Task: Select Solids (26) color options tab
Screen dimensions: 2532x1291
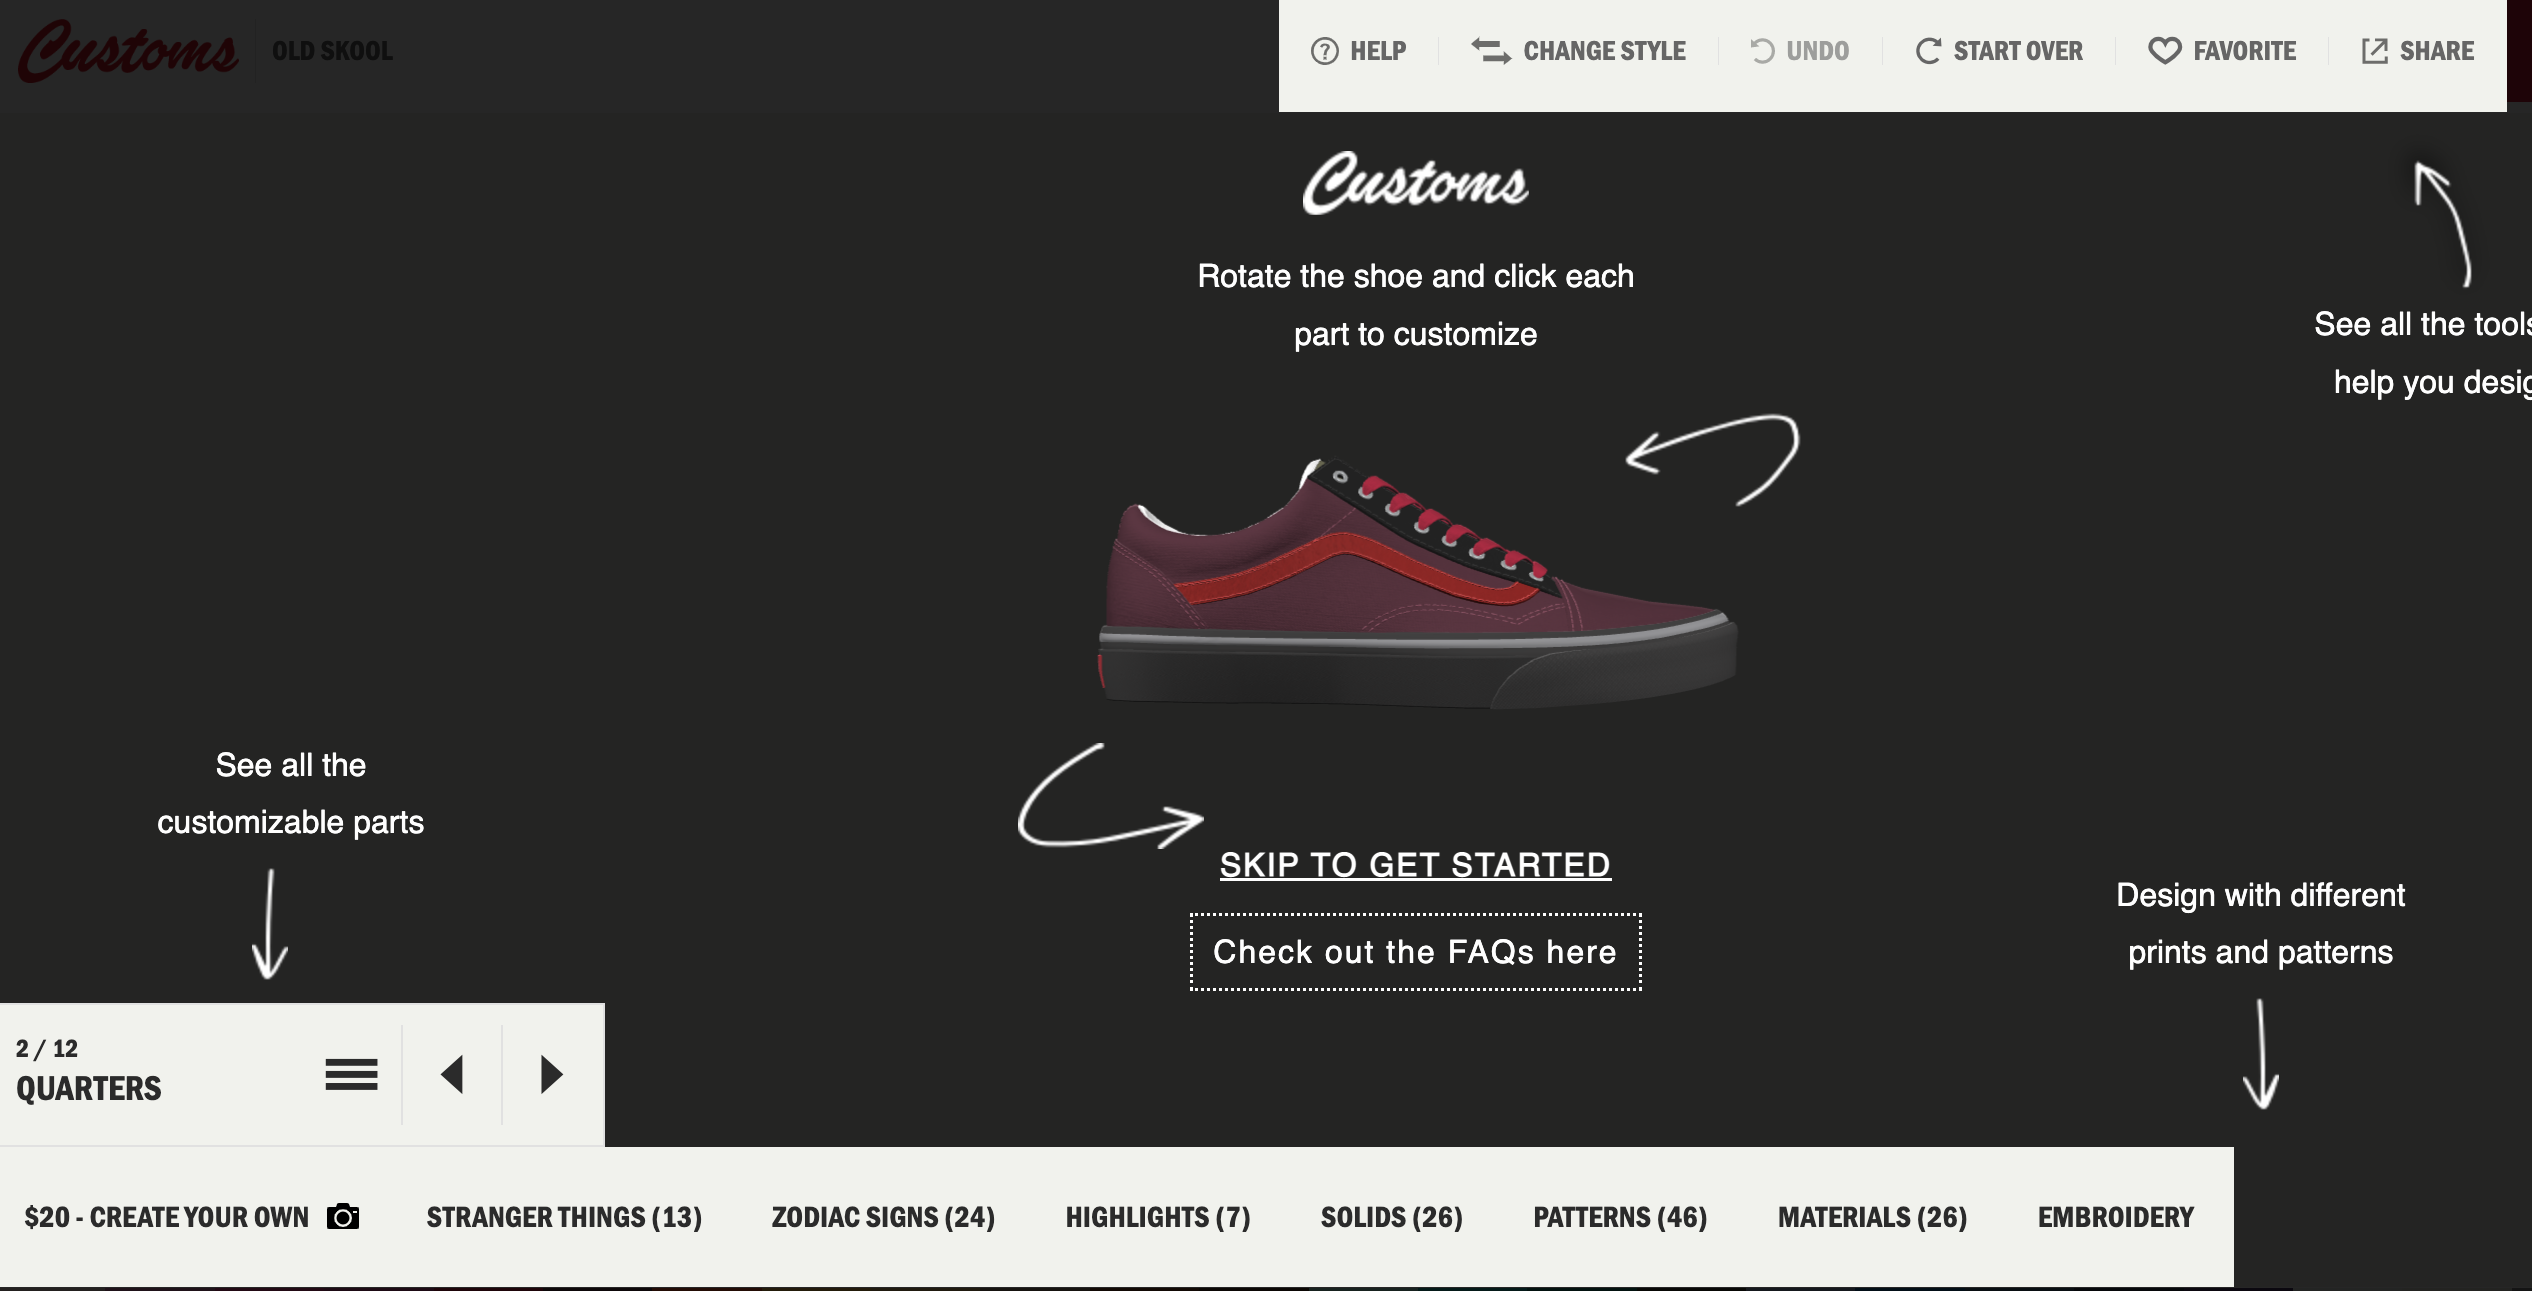Action: 1393,1217
